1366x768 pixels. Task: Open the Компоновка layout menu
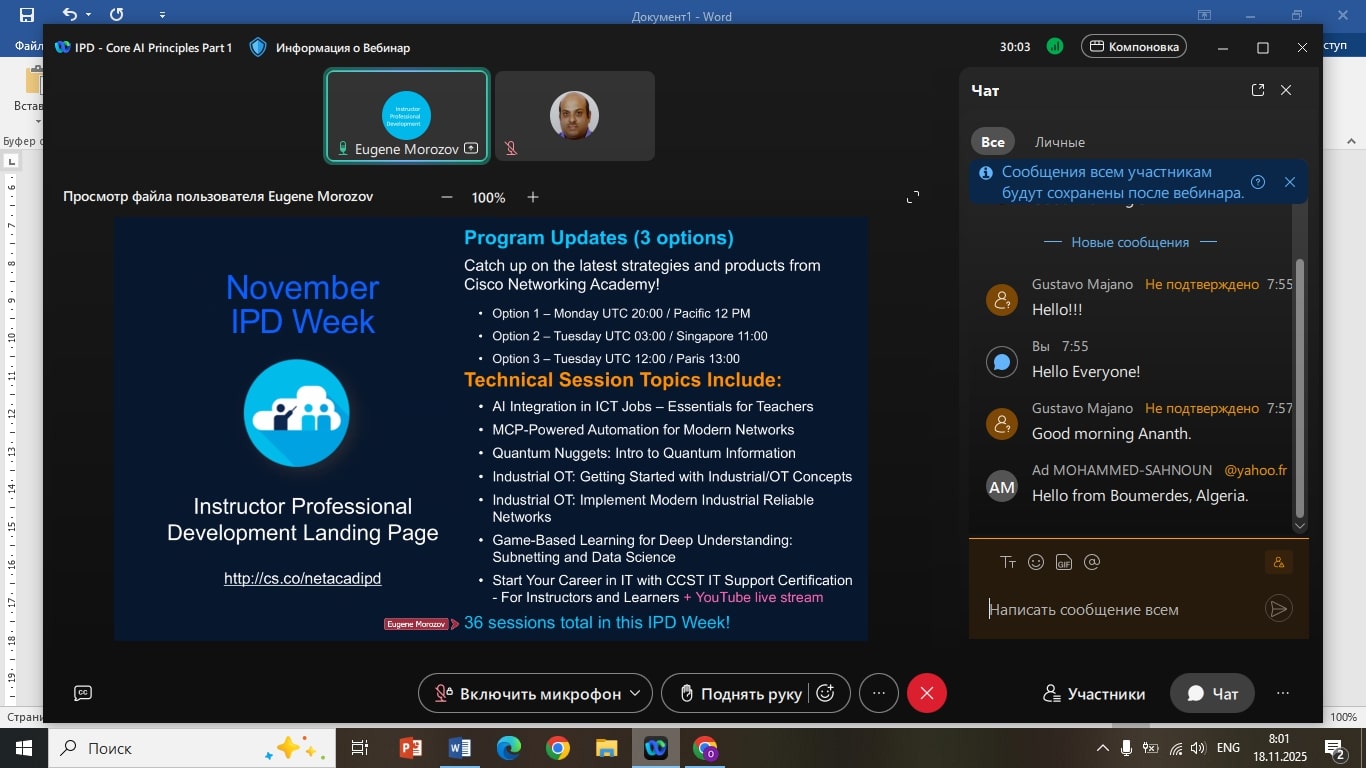click(x=1134, y=46)
